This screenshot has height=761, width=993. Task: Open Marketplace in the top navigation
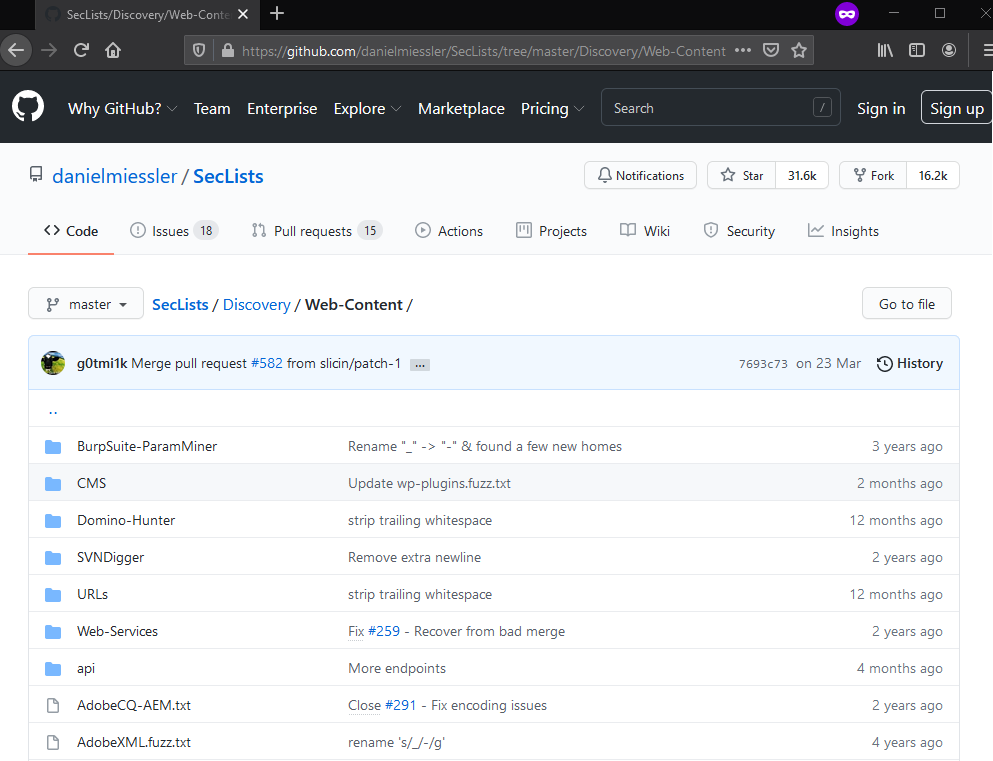[461, 108]
